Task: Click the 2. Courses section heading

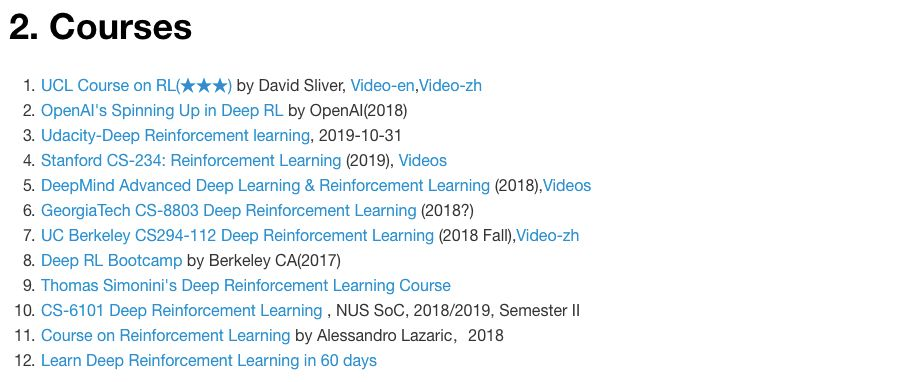Action: coord(100,26)
